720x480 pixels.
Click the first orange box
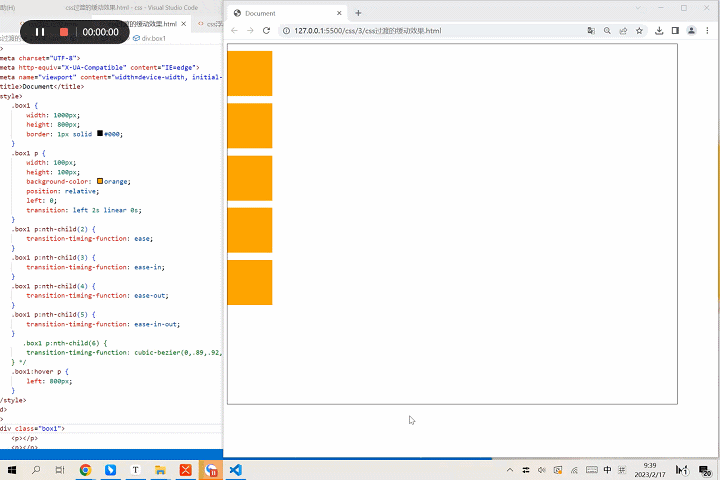[250, 73]
